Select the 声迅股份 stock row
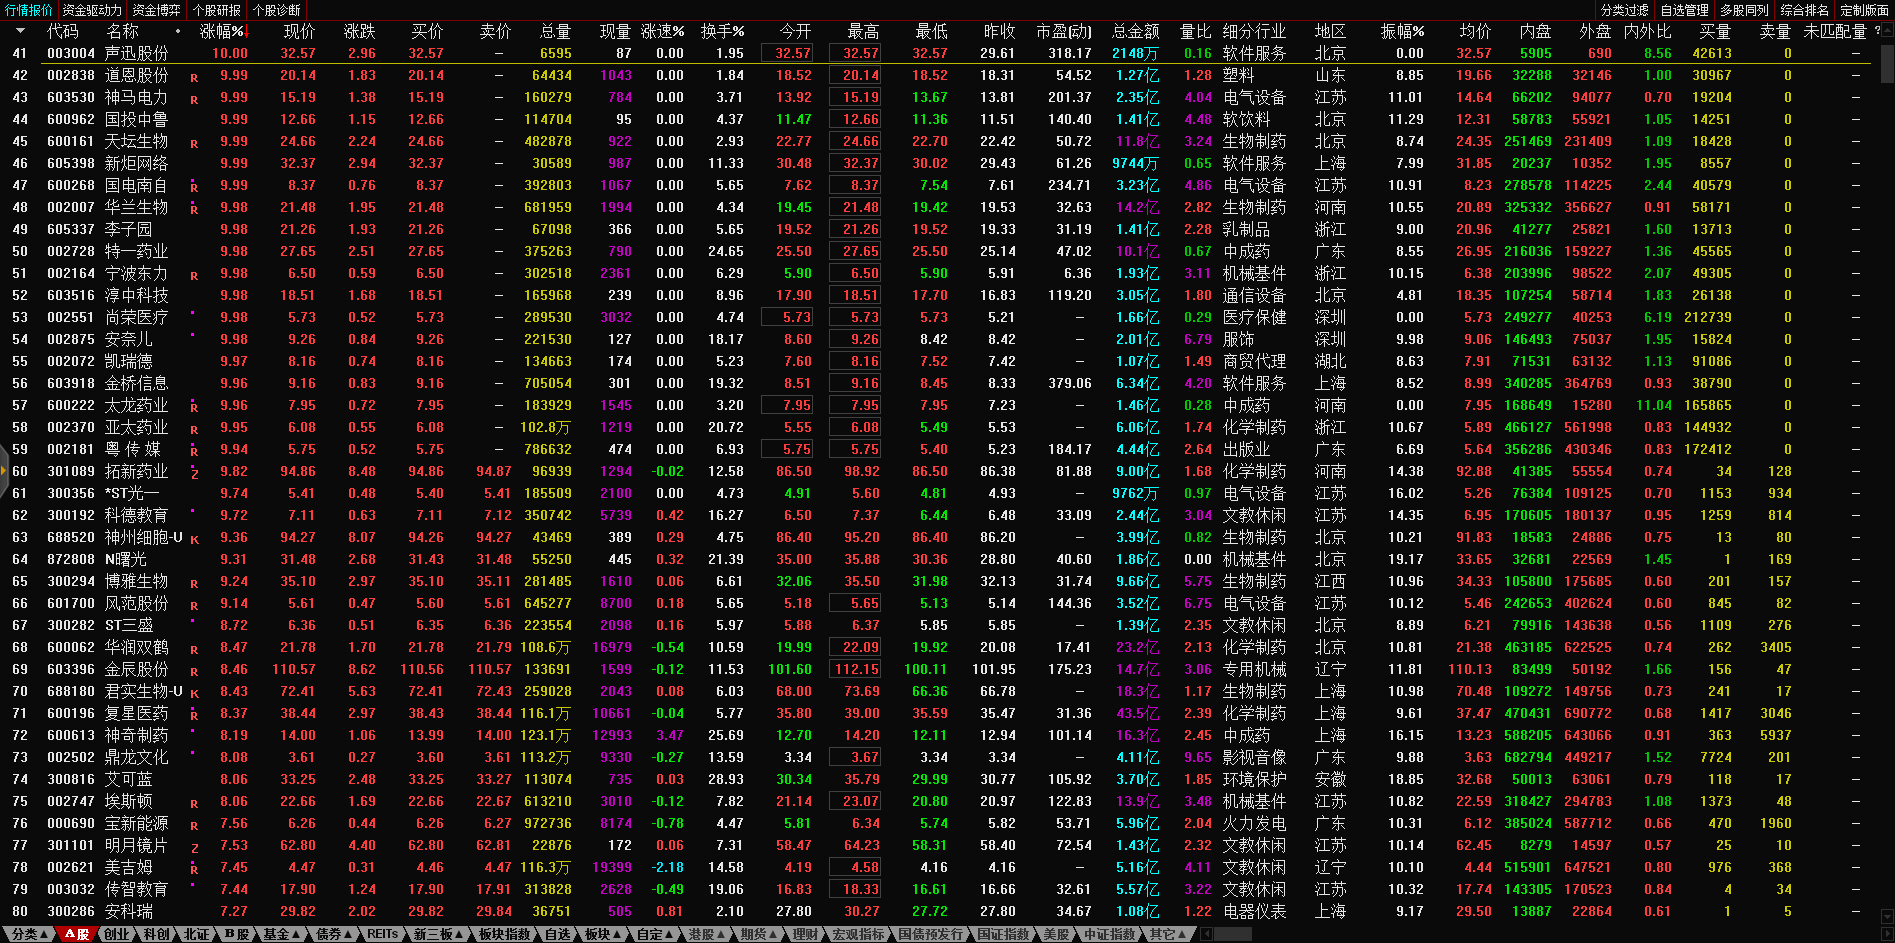Screen dimensions: 1895x943 click(x=137, y=53)
